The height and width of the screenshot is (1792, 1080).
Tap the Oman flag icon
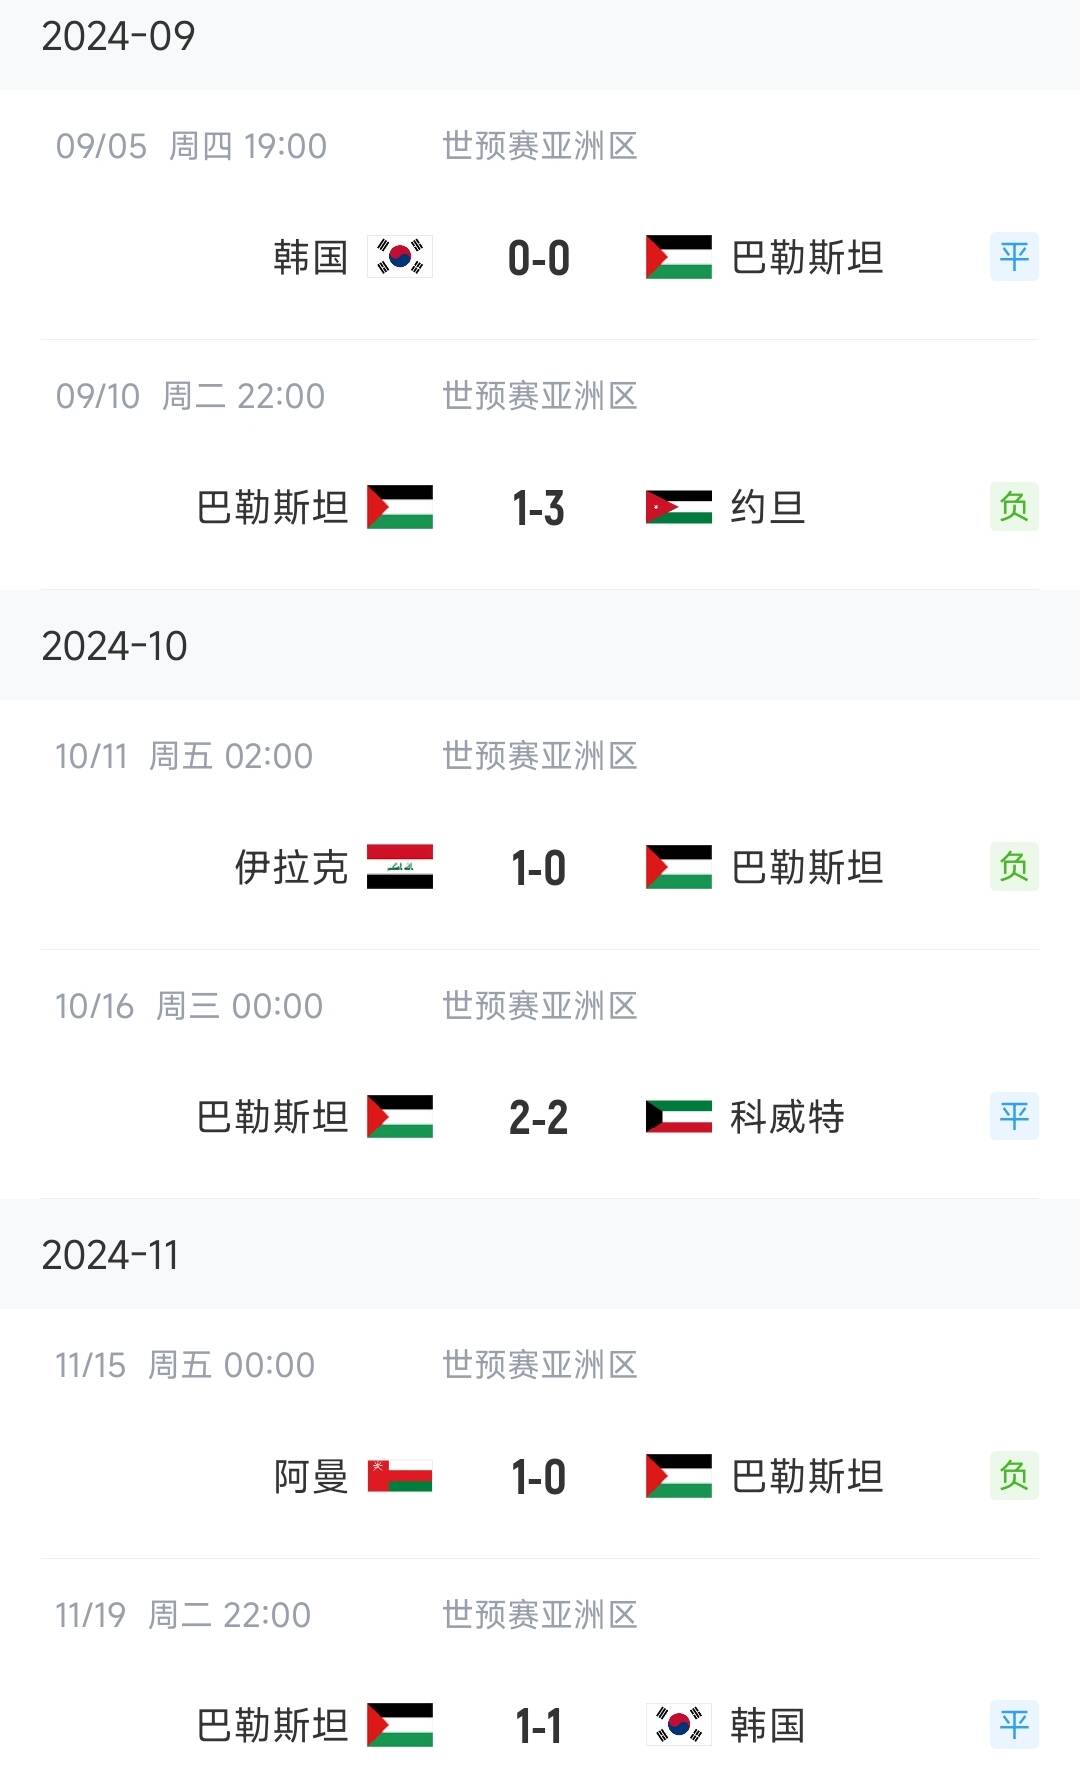point(400,1476)
